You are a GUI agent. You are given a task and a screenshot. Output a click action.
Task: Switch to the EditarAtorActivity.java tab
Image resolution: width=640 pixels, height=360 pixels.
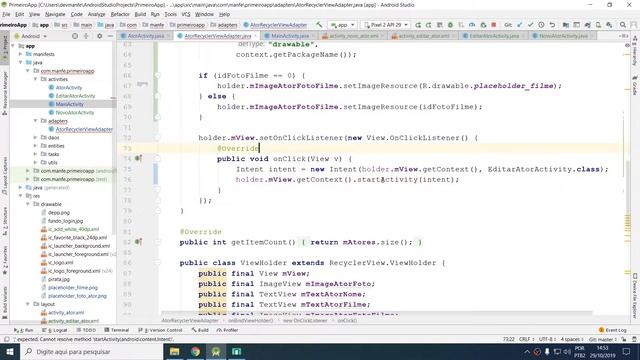(x=493, y=36)
